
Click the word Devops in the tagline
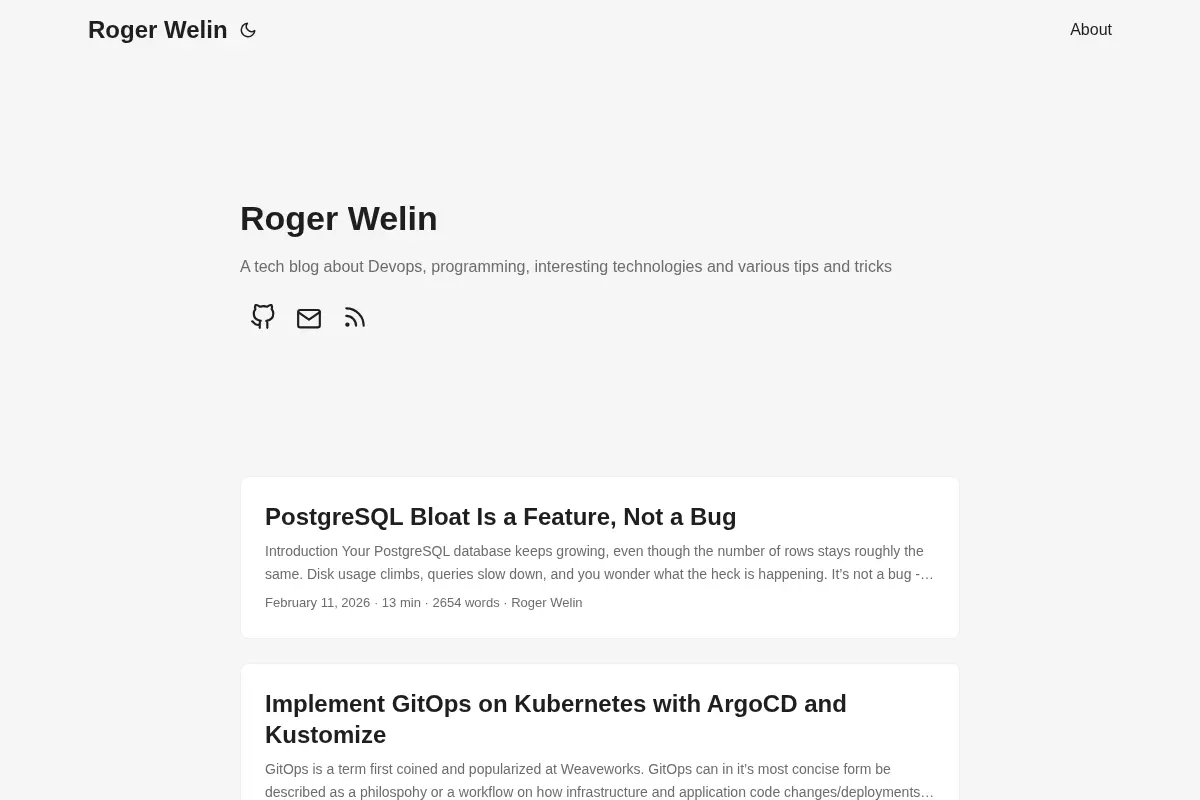[397, 267]
